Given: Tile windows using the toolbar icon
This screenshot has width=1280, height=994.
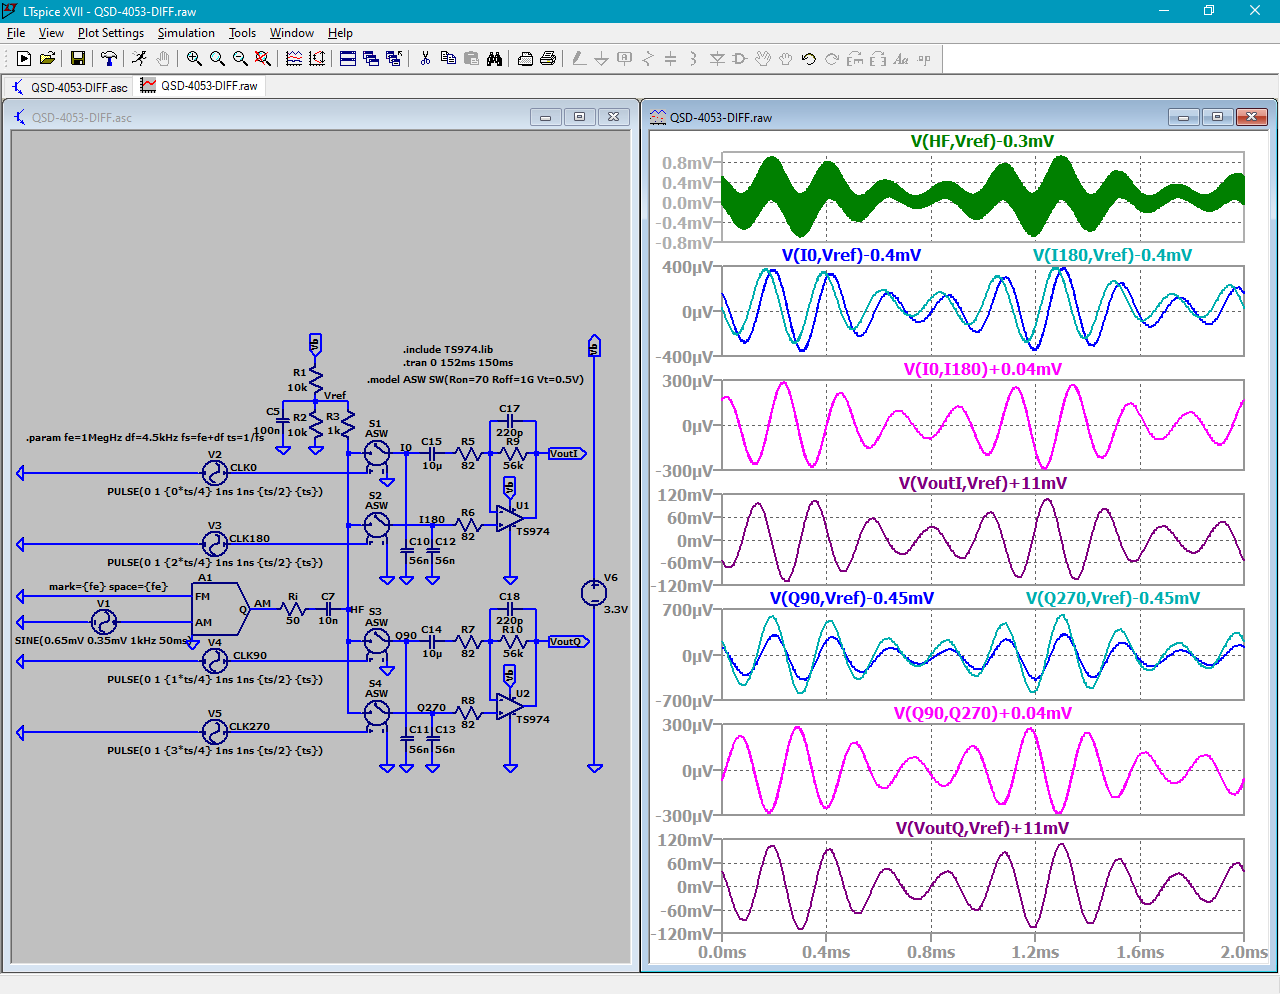Looking at the screenshot, I should pyautogui.click(x=348, y=59).
